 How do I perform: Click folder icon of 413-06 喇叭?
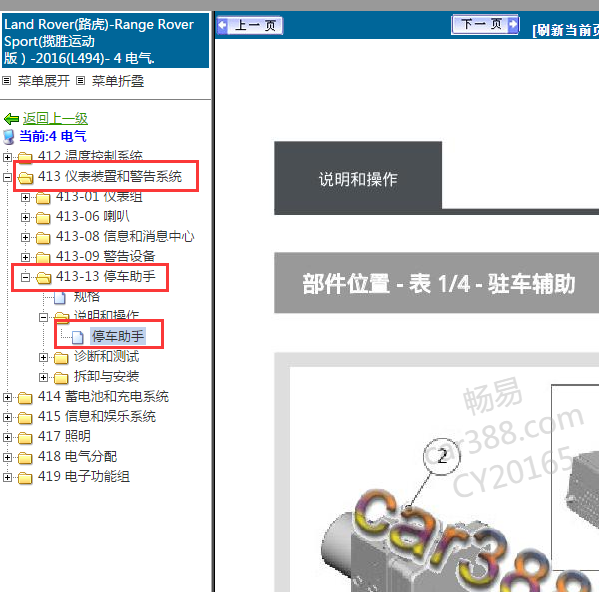coord(43,218)
